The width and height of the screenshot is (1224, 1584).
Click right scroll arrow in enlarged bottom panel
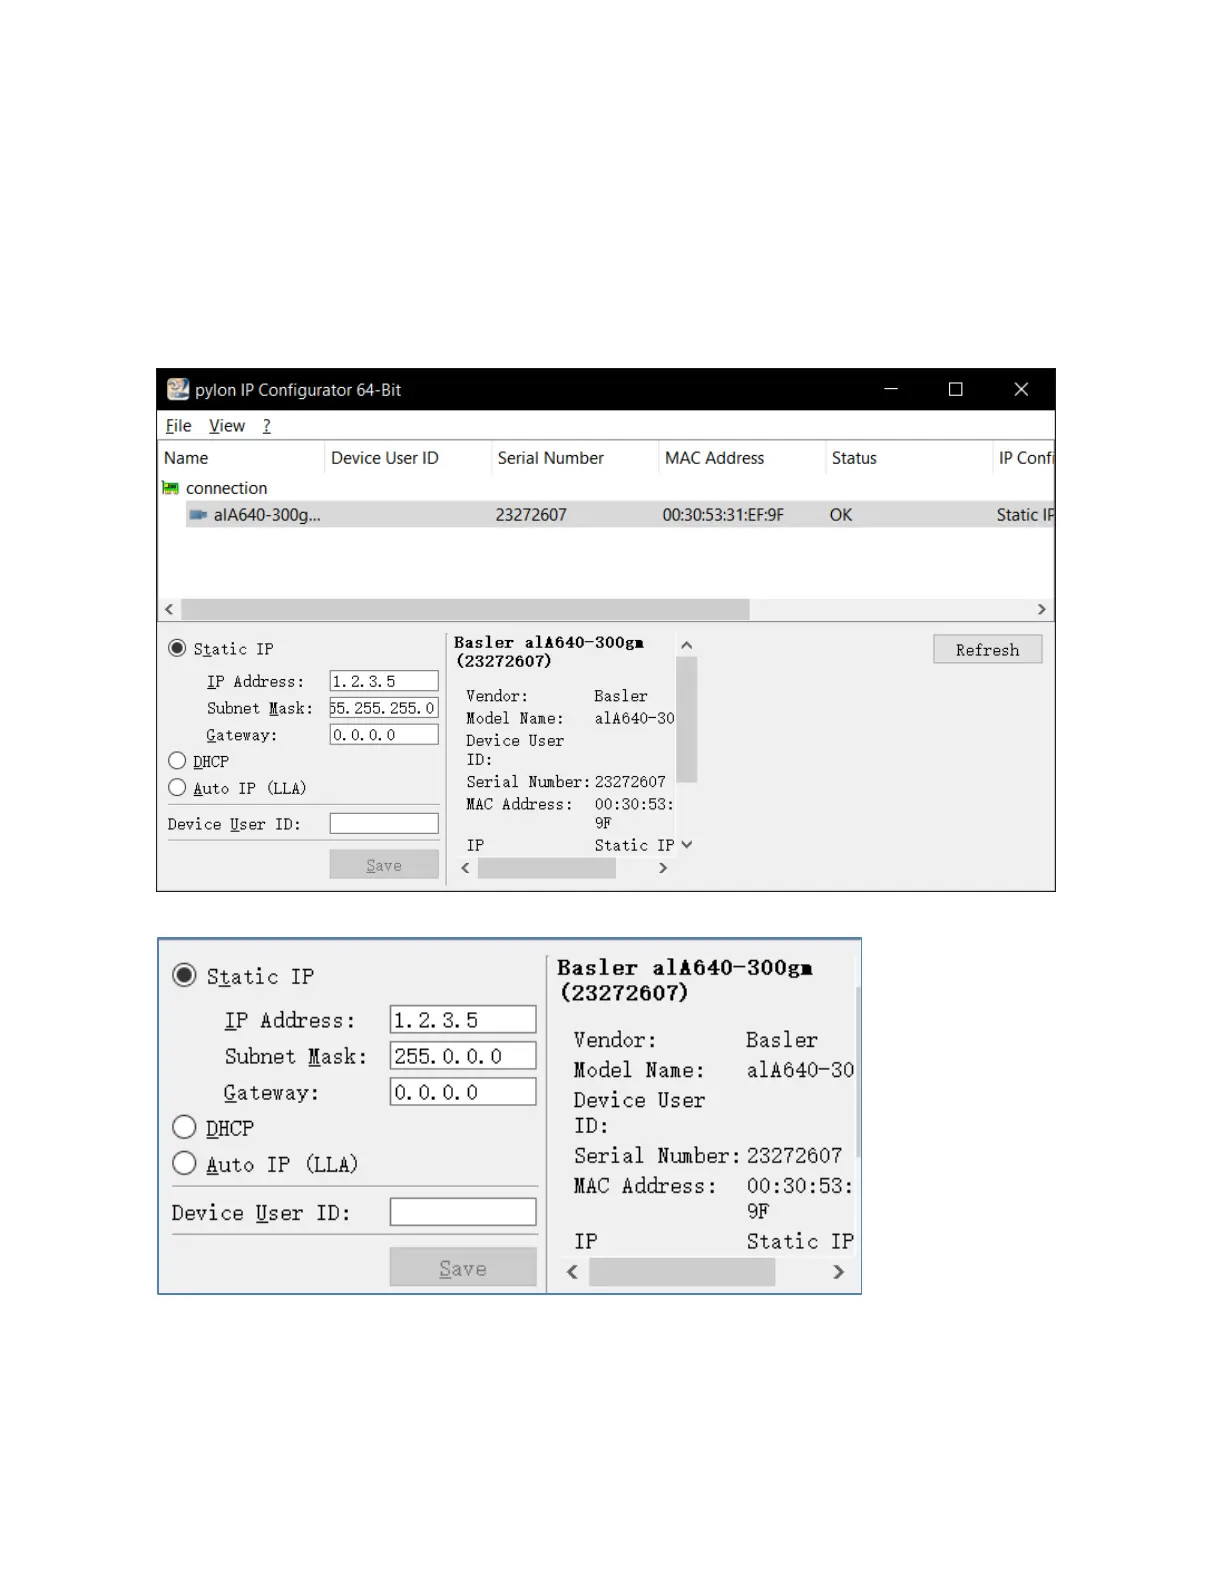(x=838, y=1272)
